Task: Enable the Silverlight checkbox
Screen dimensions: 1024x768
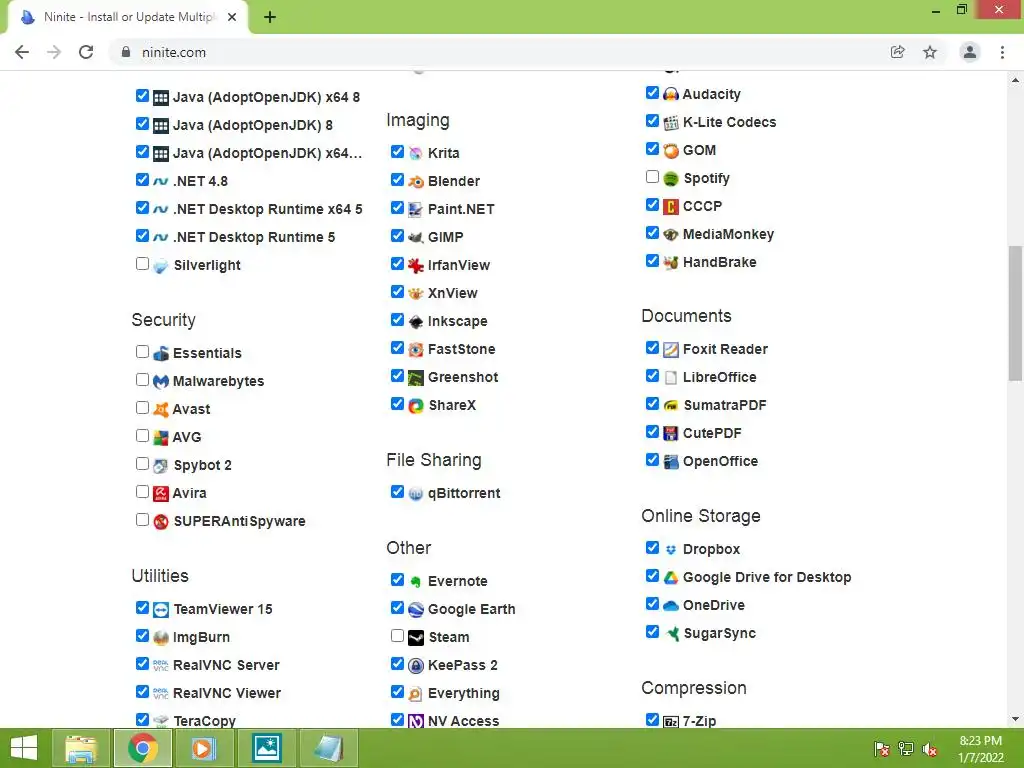Action: [142, 264]
